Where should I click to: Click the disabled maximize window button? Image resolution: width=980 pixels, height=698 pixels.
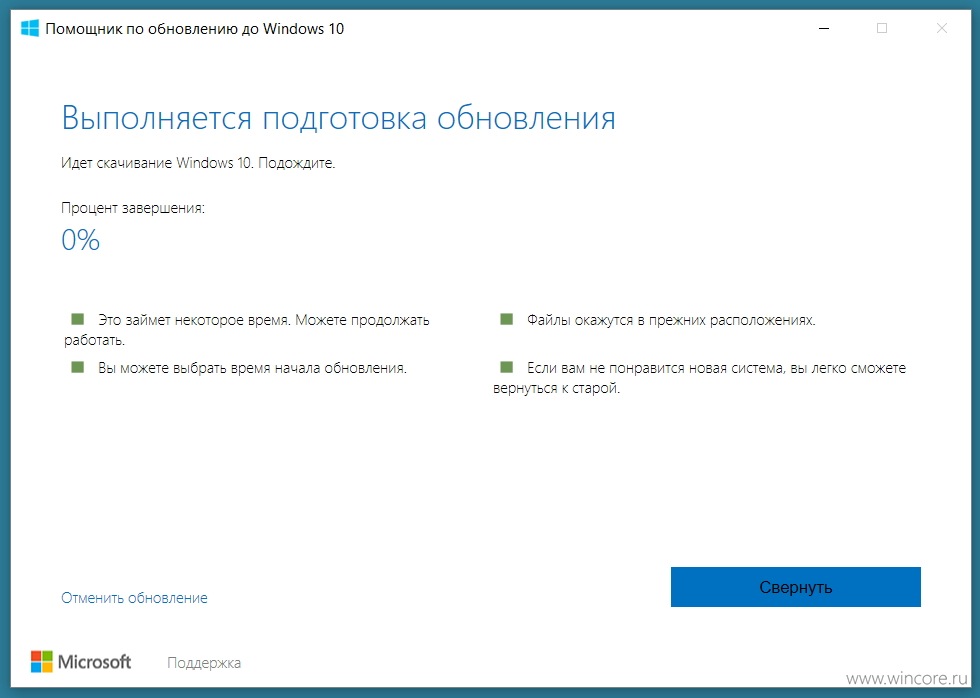pyautogui.click(x=882, y=28)
